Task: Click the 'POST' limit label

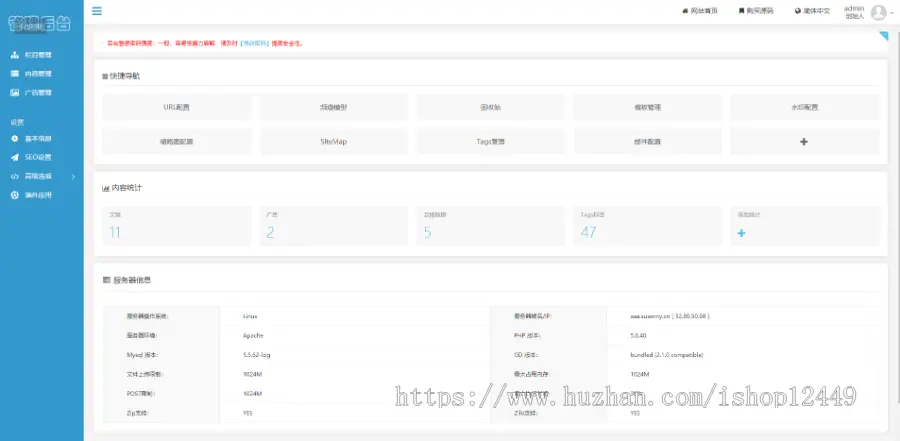Action: pos(141,394)
